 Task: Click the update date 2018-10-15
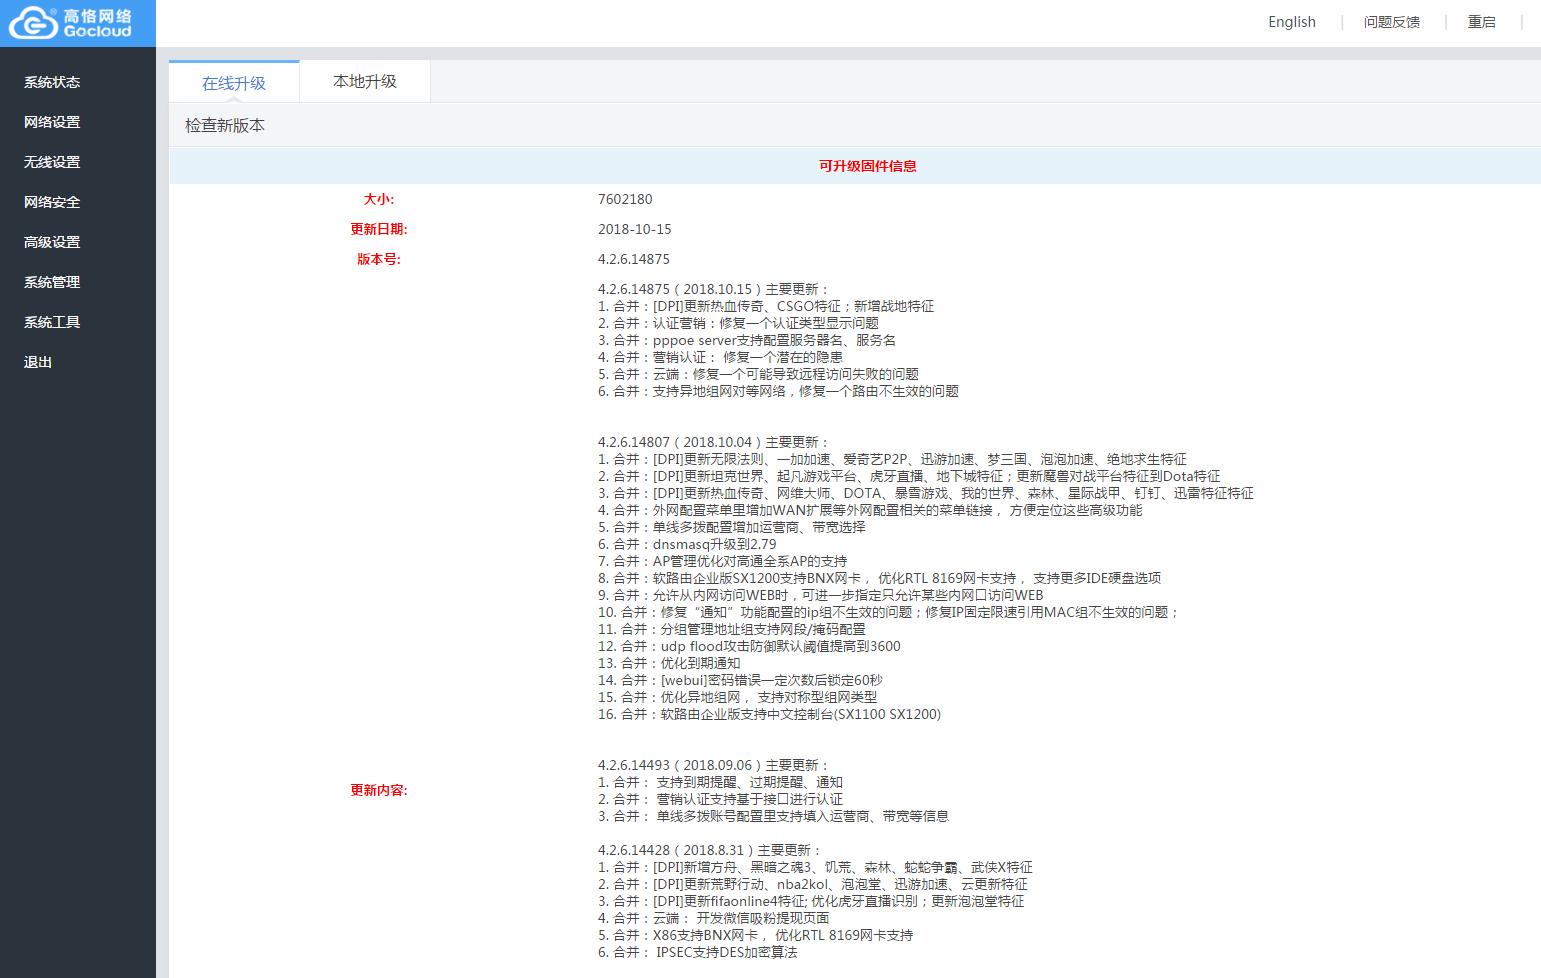634,229
